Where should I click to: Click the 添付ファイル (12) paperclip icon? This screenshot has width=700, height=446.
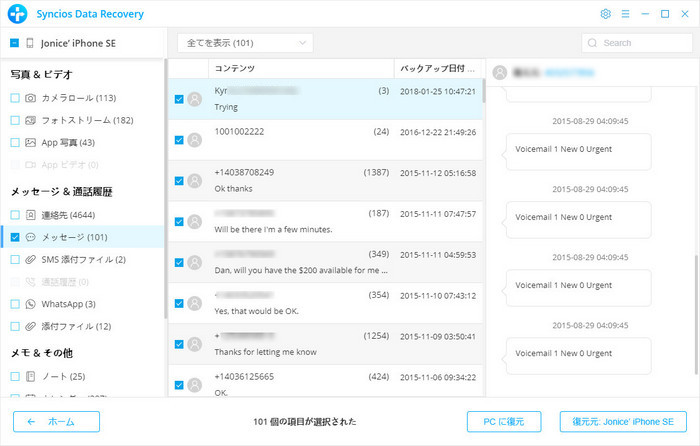30,326
